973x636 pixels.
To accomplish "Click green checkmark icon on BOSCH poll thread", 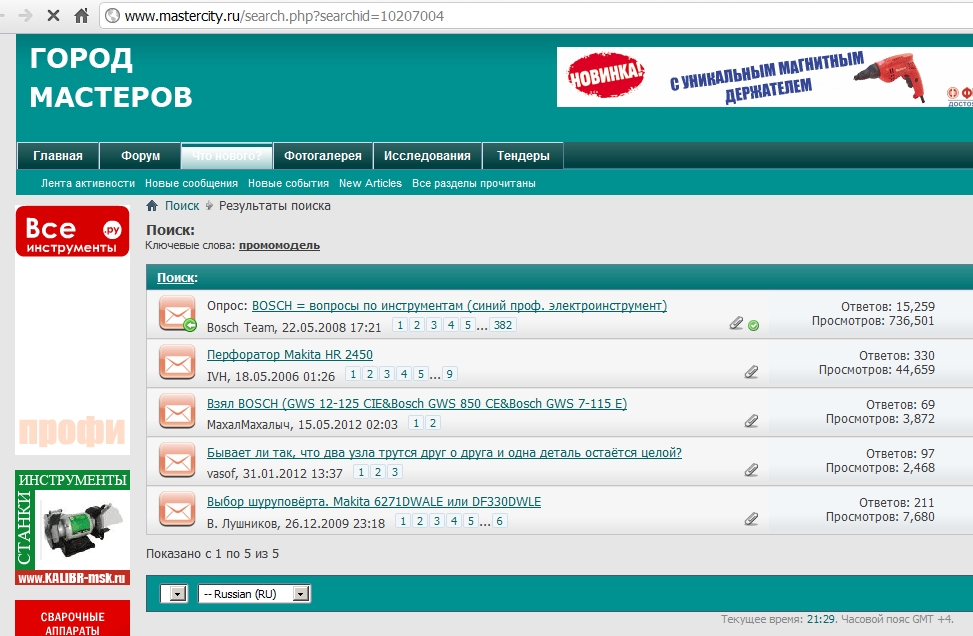I will 753,325.
